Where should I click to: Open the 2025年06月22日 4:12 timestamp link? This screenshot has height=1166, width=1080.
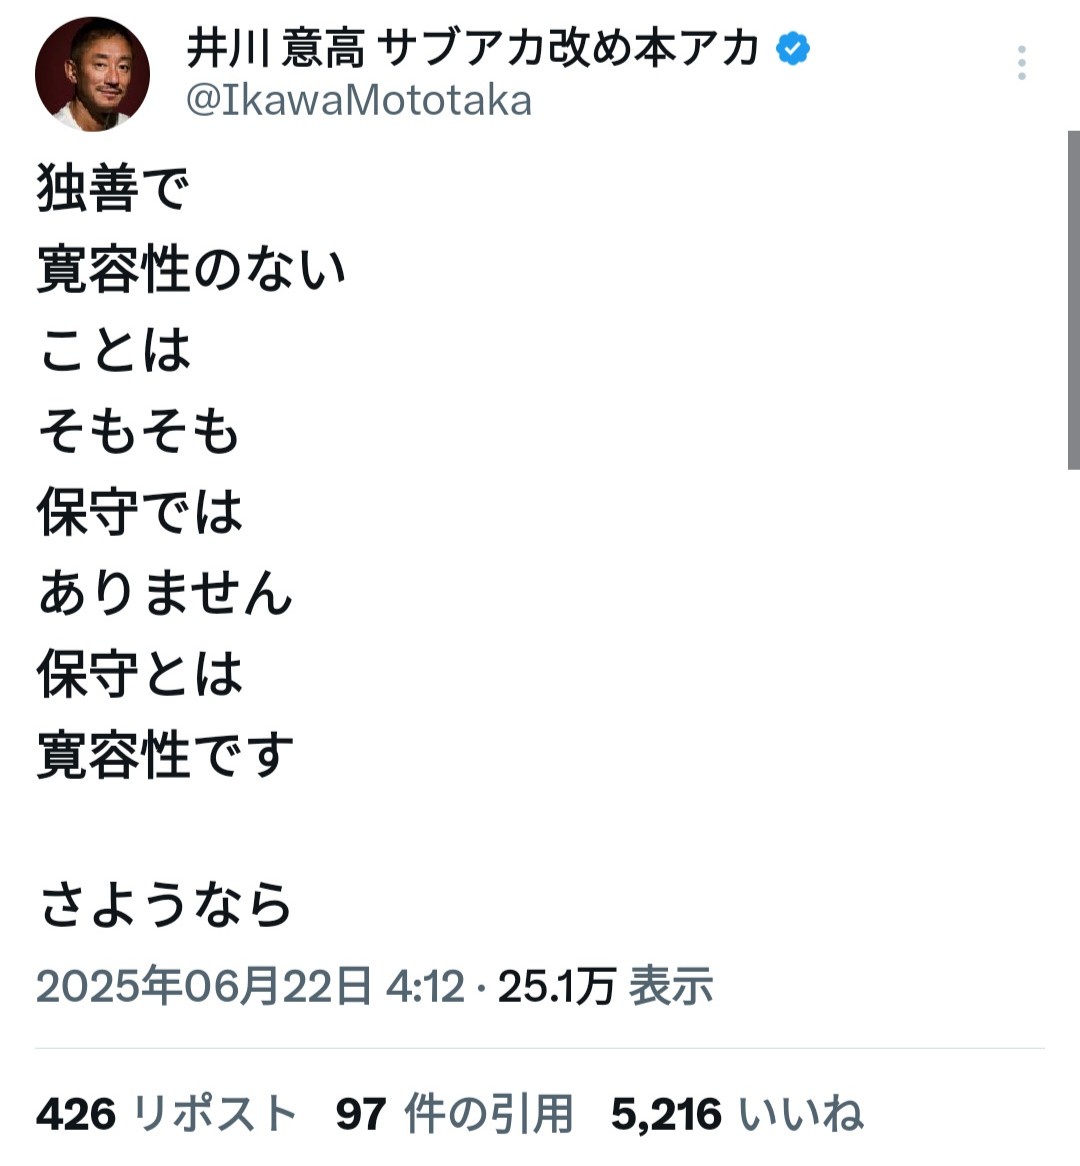[250, 987]
